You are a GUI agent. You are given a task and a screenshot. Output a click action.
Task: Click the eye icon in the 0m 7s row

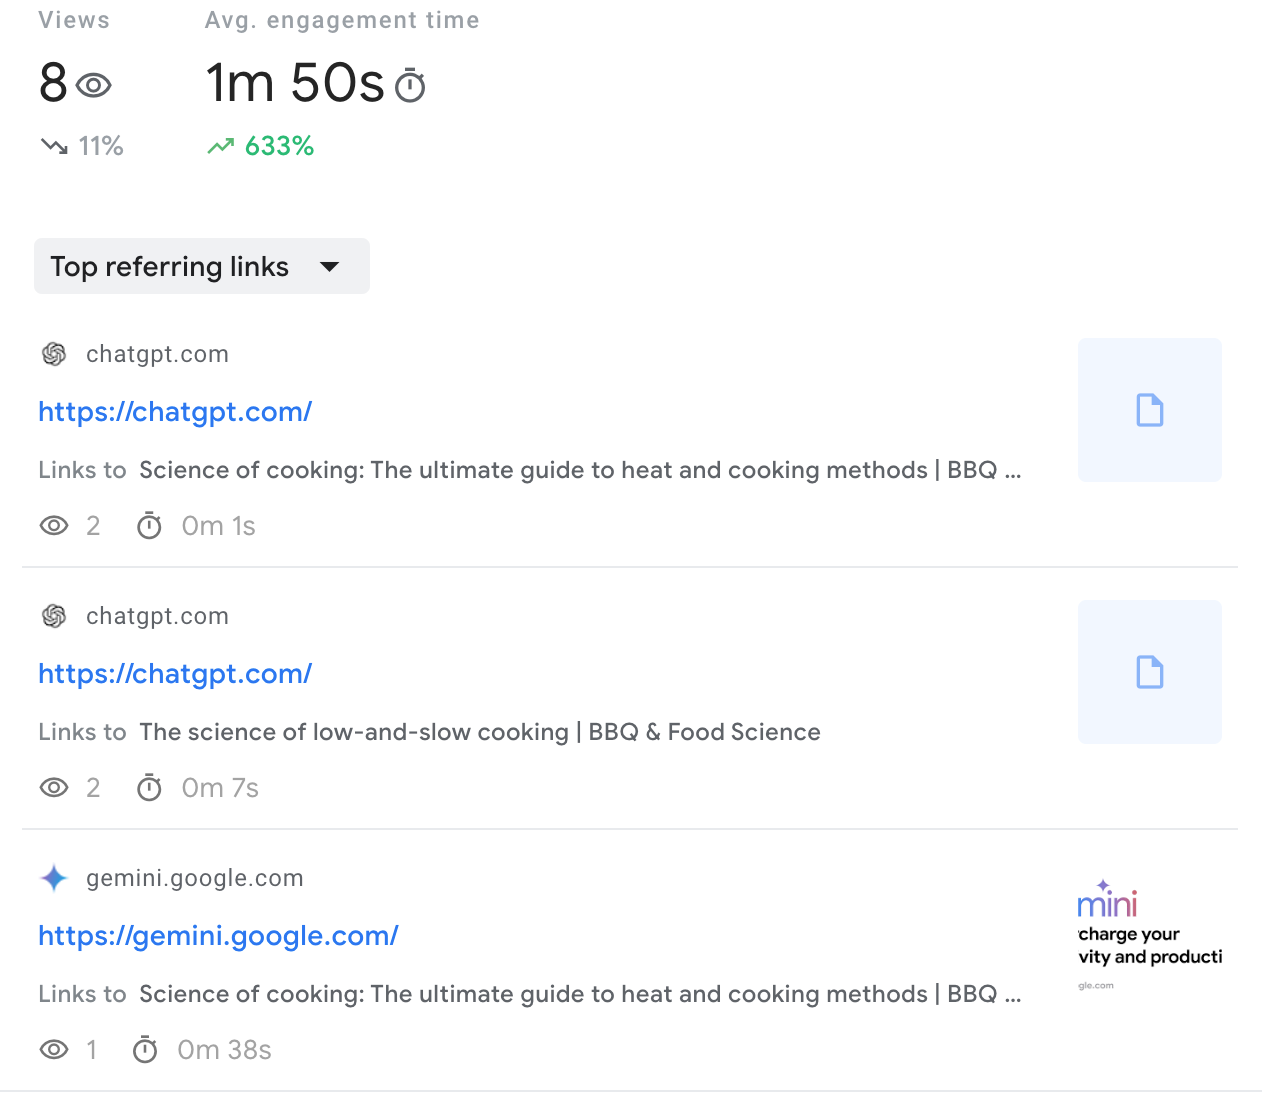54,788
